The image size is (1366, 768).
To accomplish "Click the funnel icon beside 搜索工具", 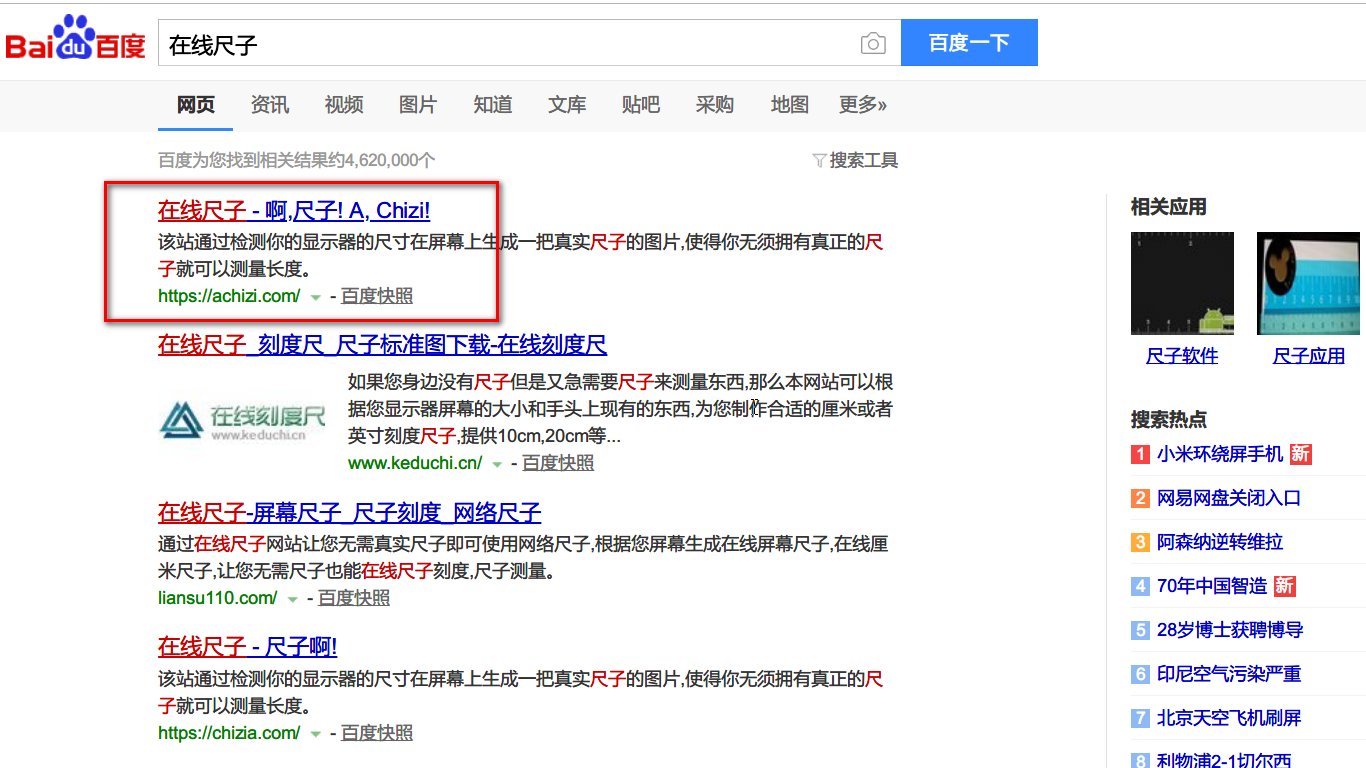I will [x=821, y=160].
